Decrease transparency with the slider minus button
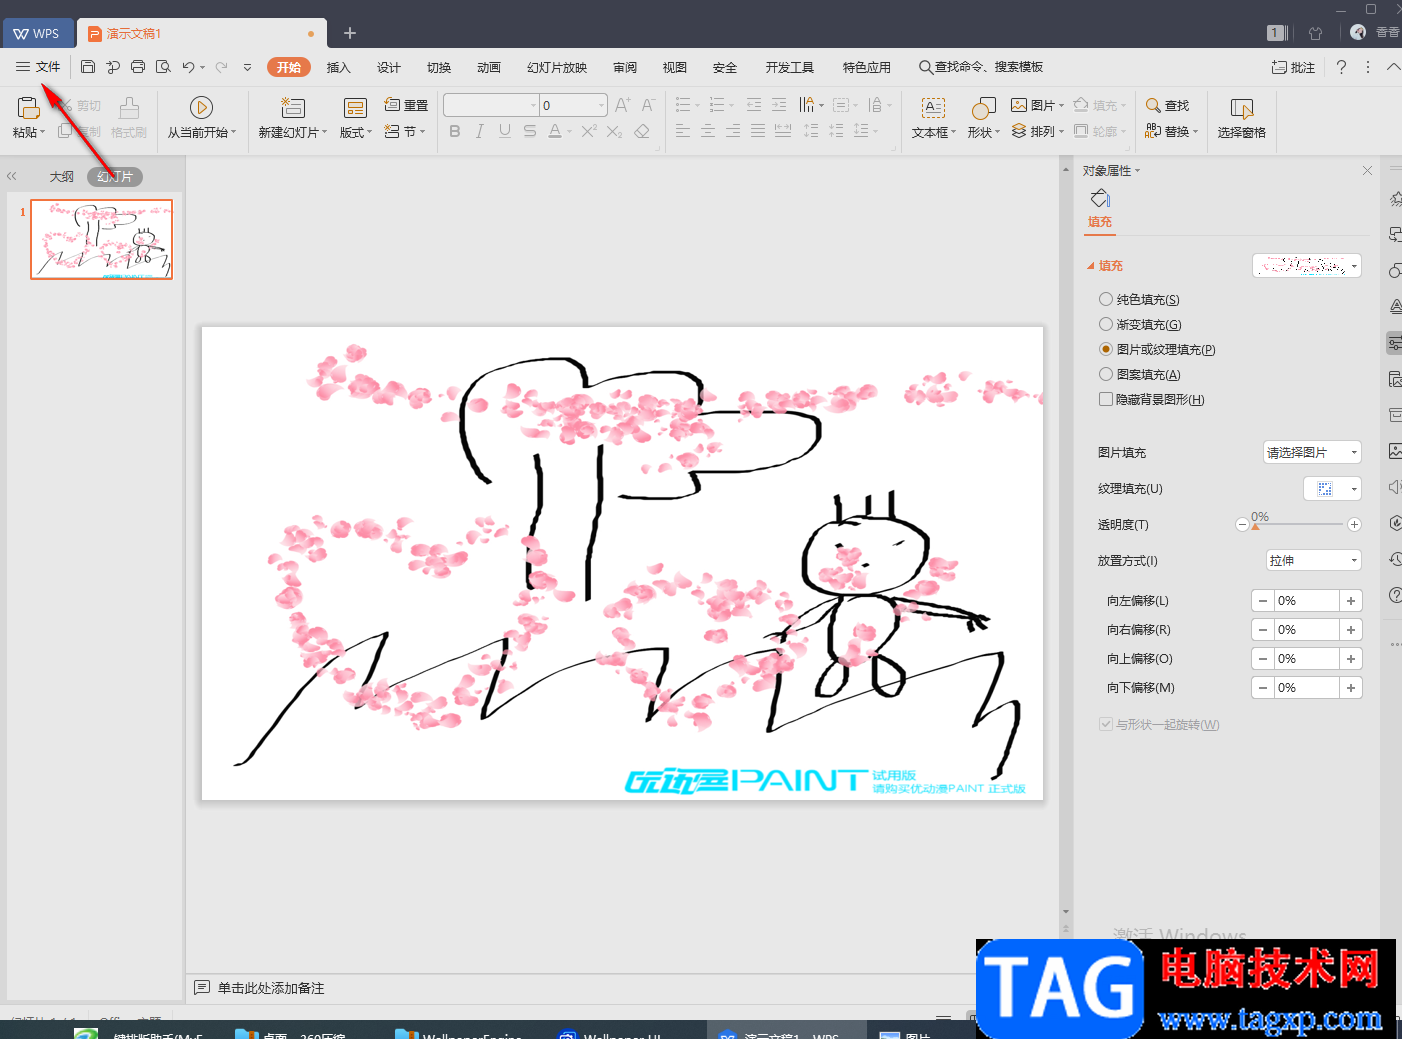This screenshot has width=1402, height=1039. point(1242,525)
